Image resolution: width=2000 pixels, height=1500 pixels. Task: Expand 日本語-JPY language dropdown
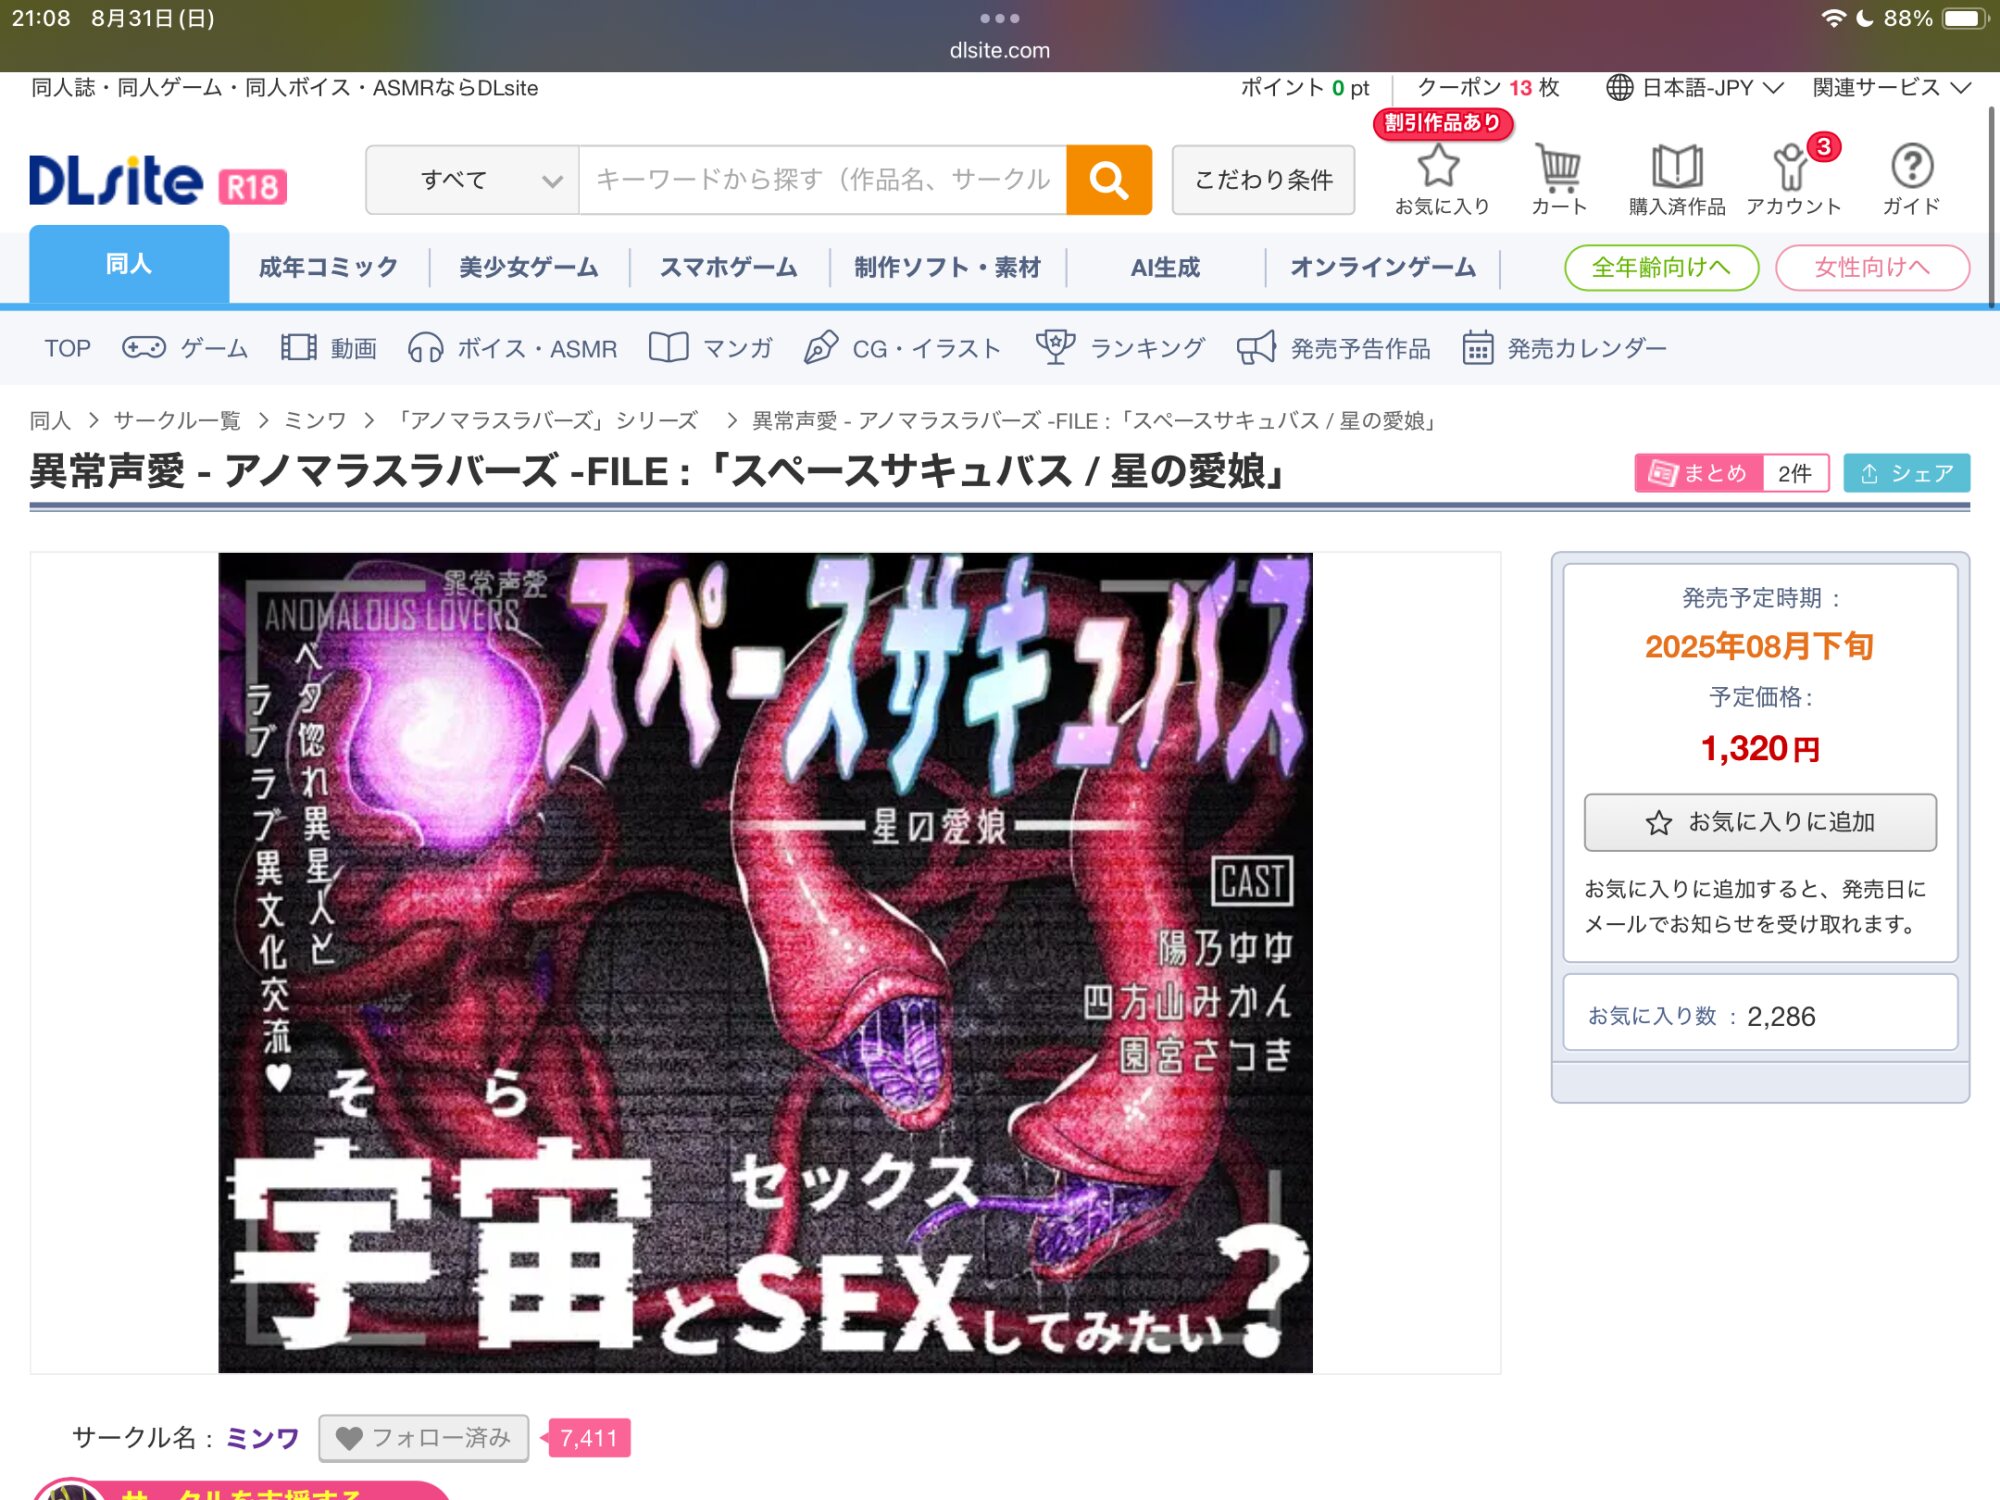tap(1695, 88)
